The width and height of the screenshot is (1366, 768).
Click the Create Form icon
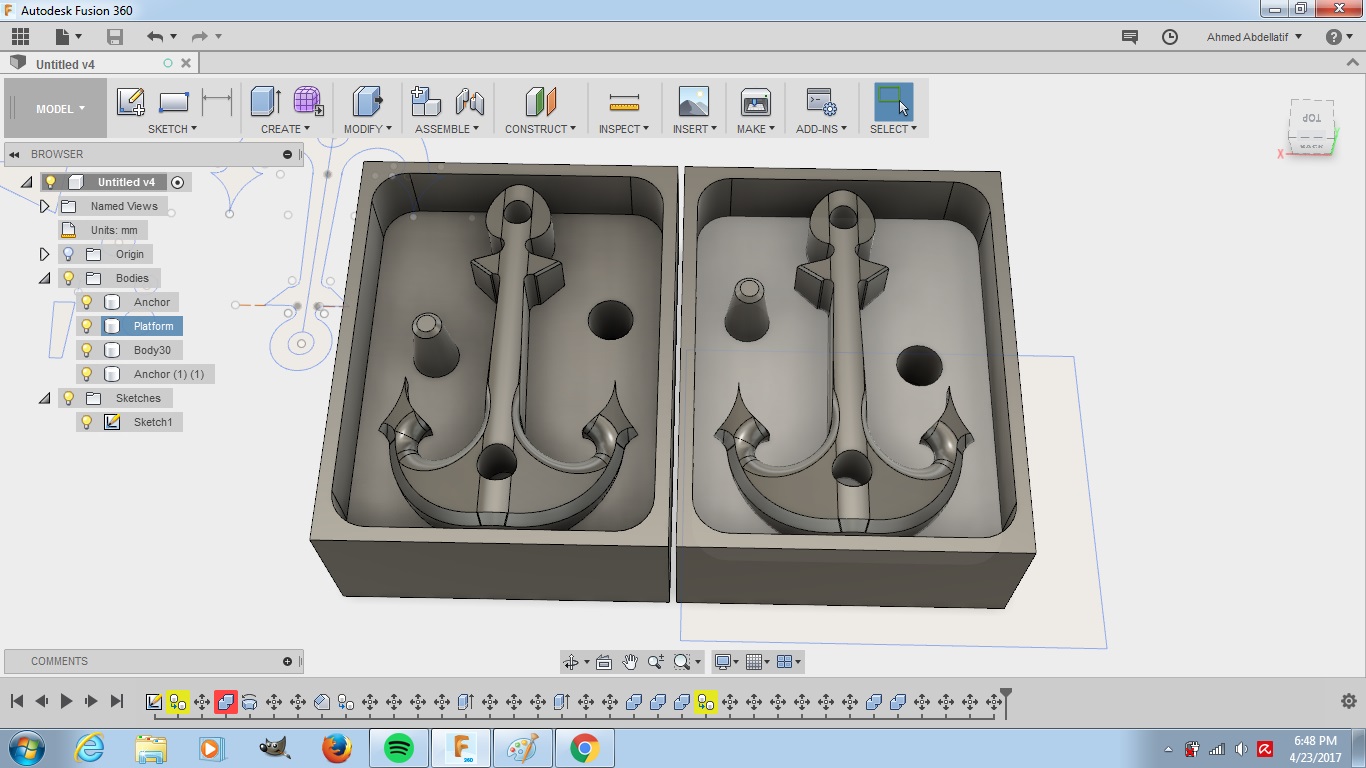[x=308, y=101]
